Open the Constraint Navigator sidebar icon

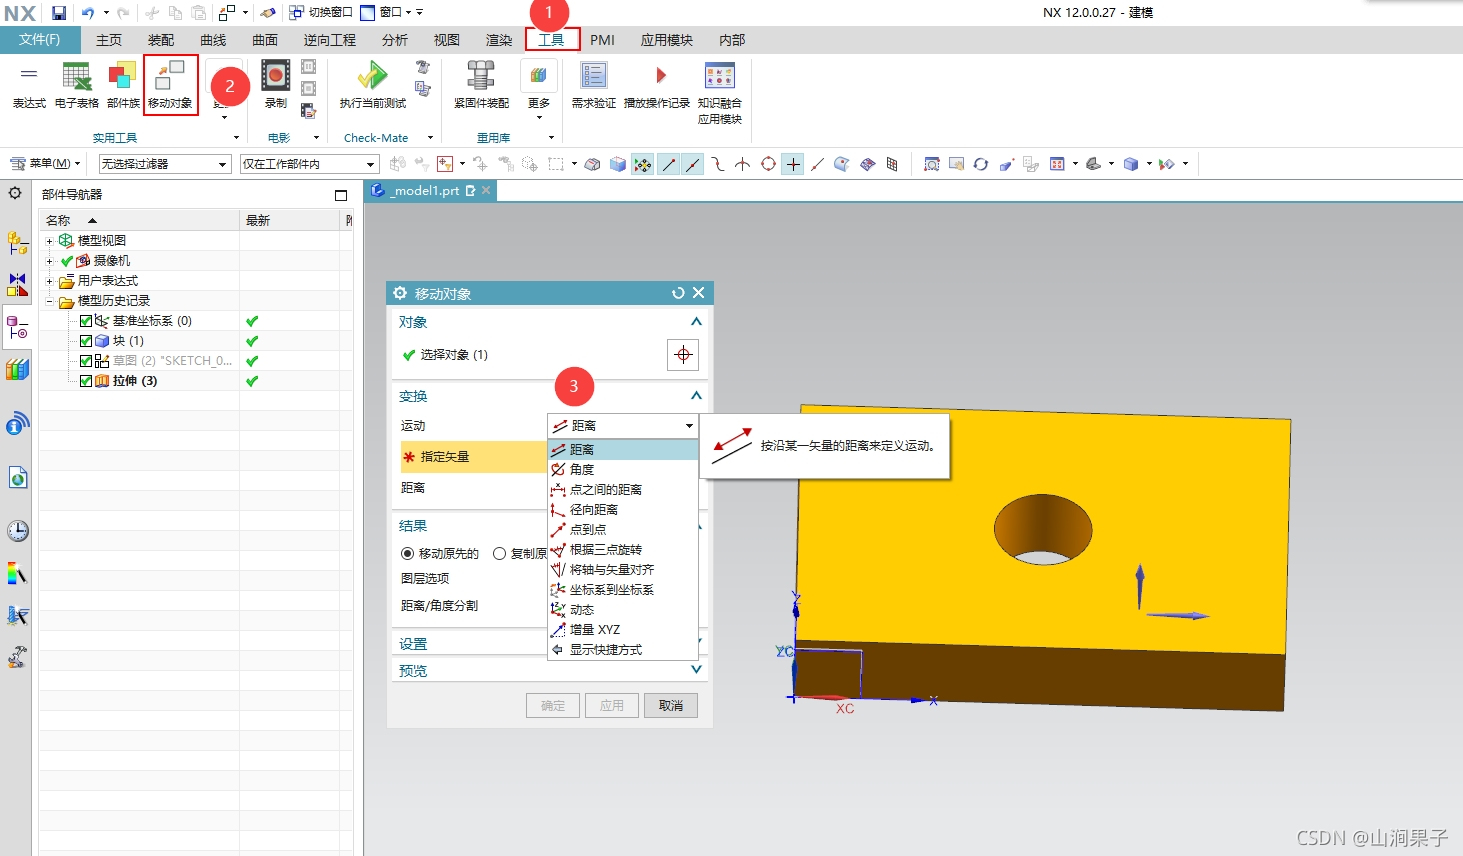pos(17,285)
